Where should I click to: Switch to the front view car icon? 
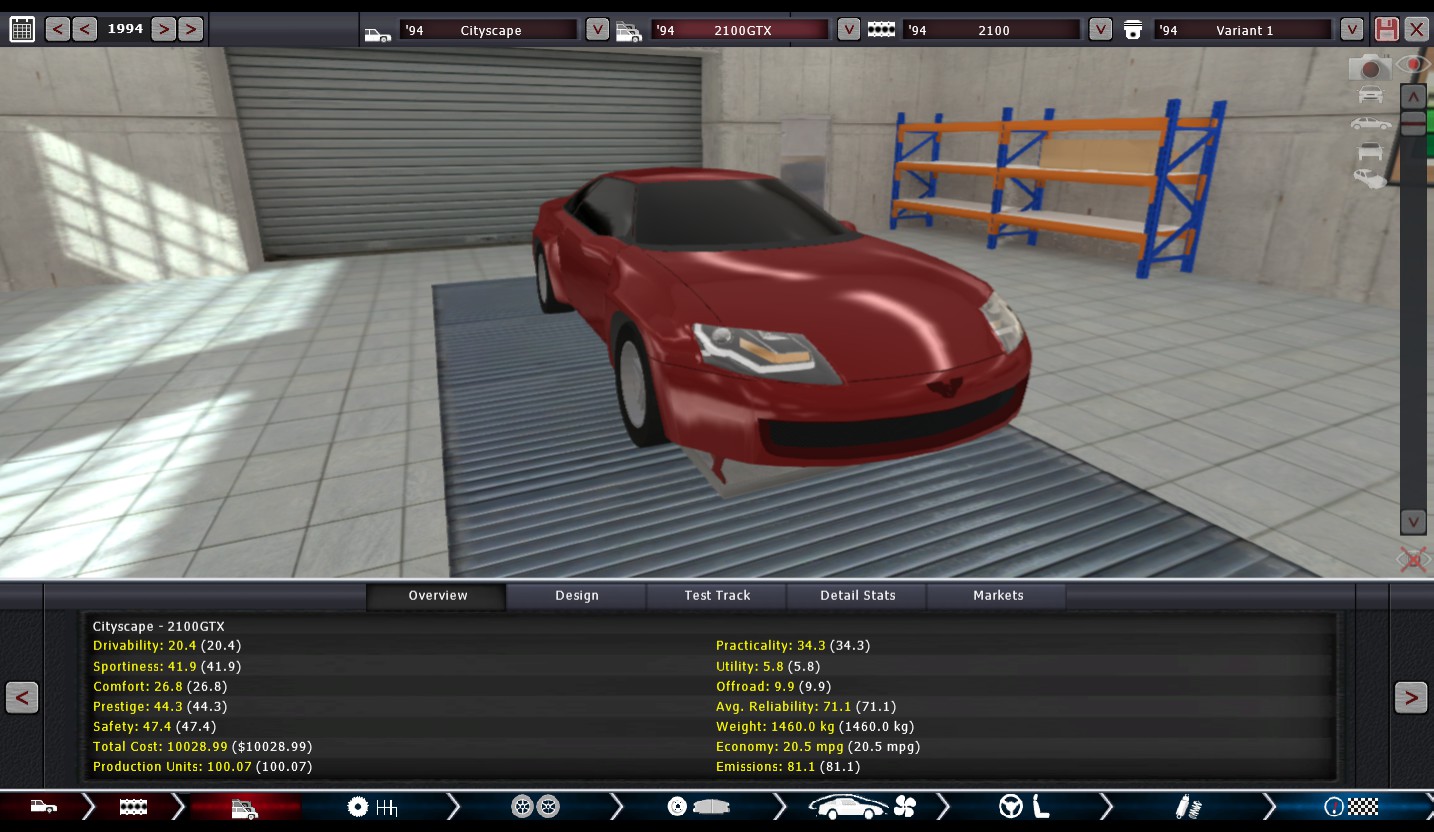1370,95
